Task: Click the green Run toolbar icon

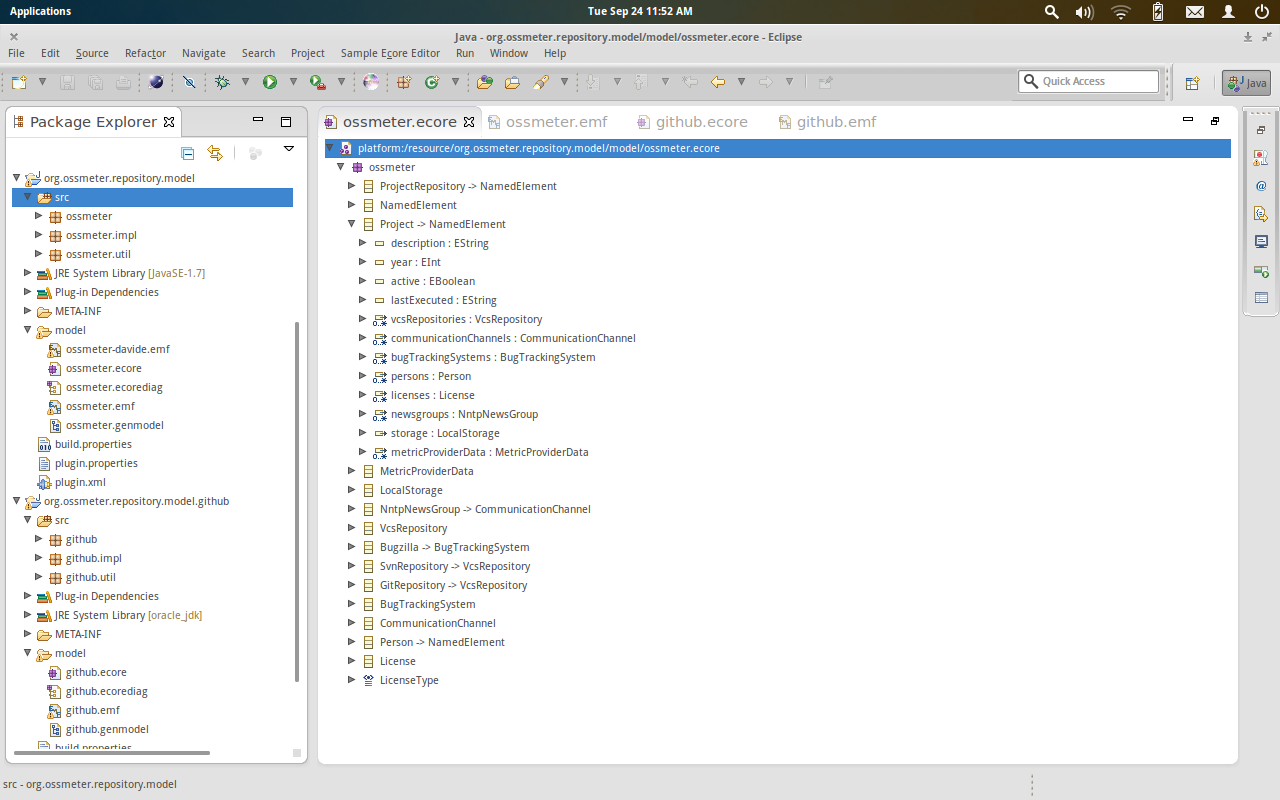Action: point(270,82)
